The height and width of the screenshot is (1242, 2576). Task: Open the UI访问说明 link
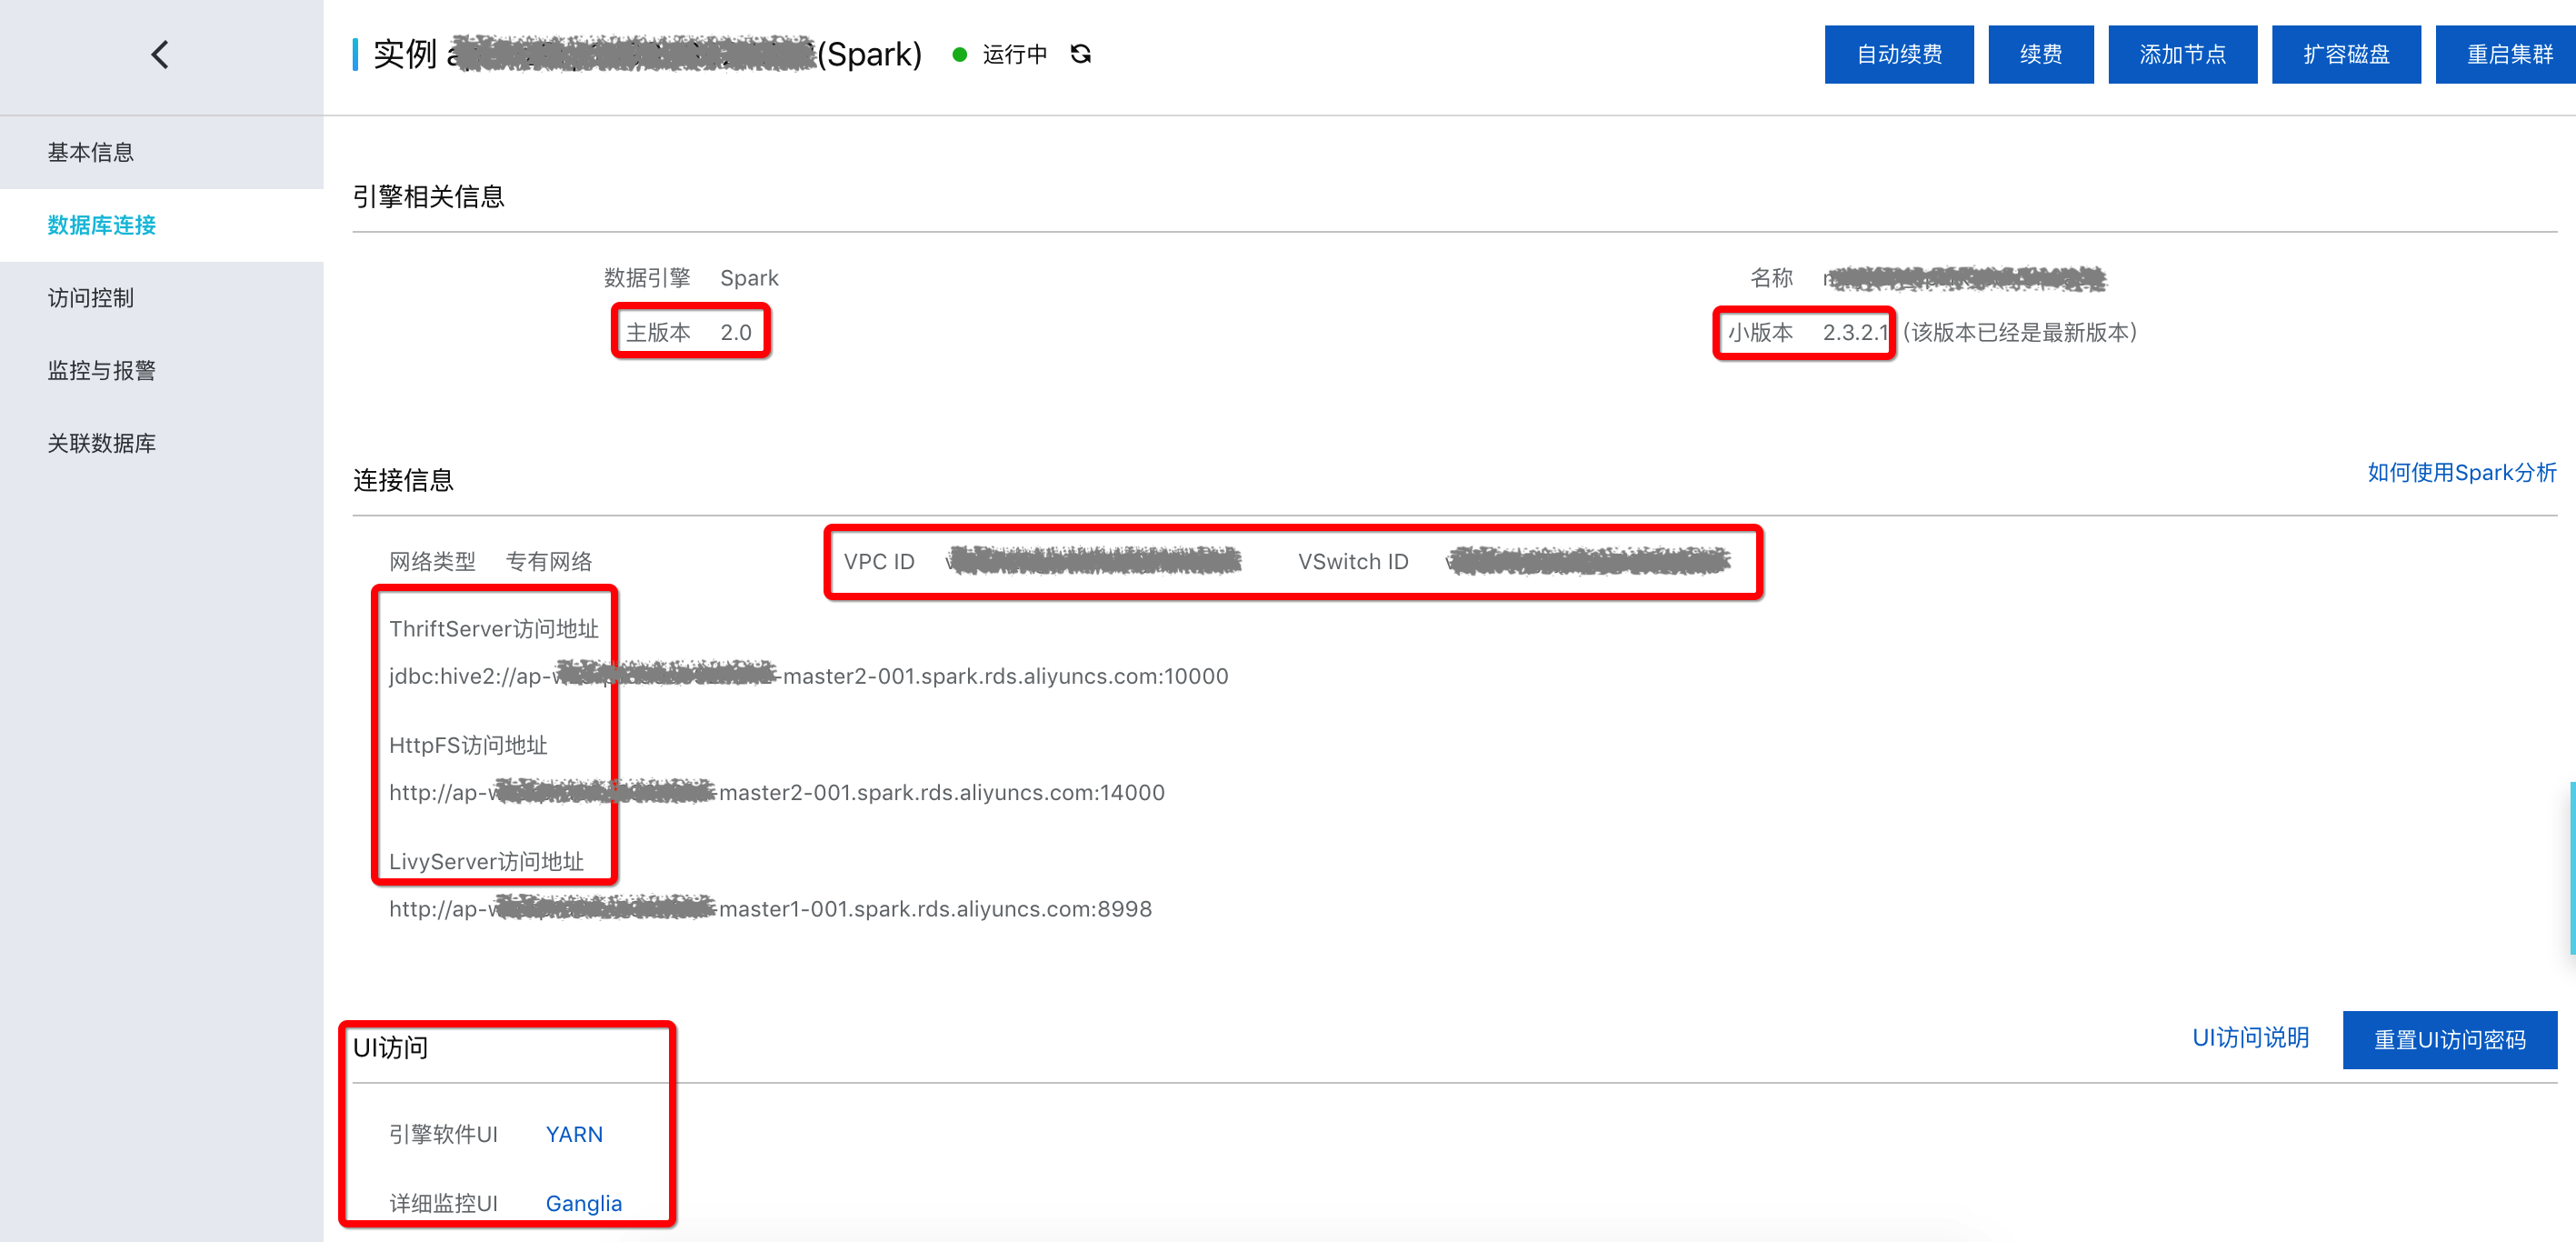[2250, 1037]
